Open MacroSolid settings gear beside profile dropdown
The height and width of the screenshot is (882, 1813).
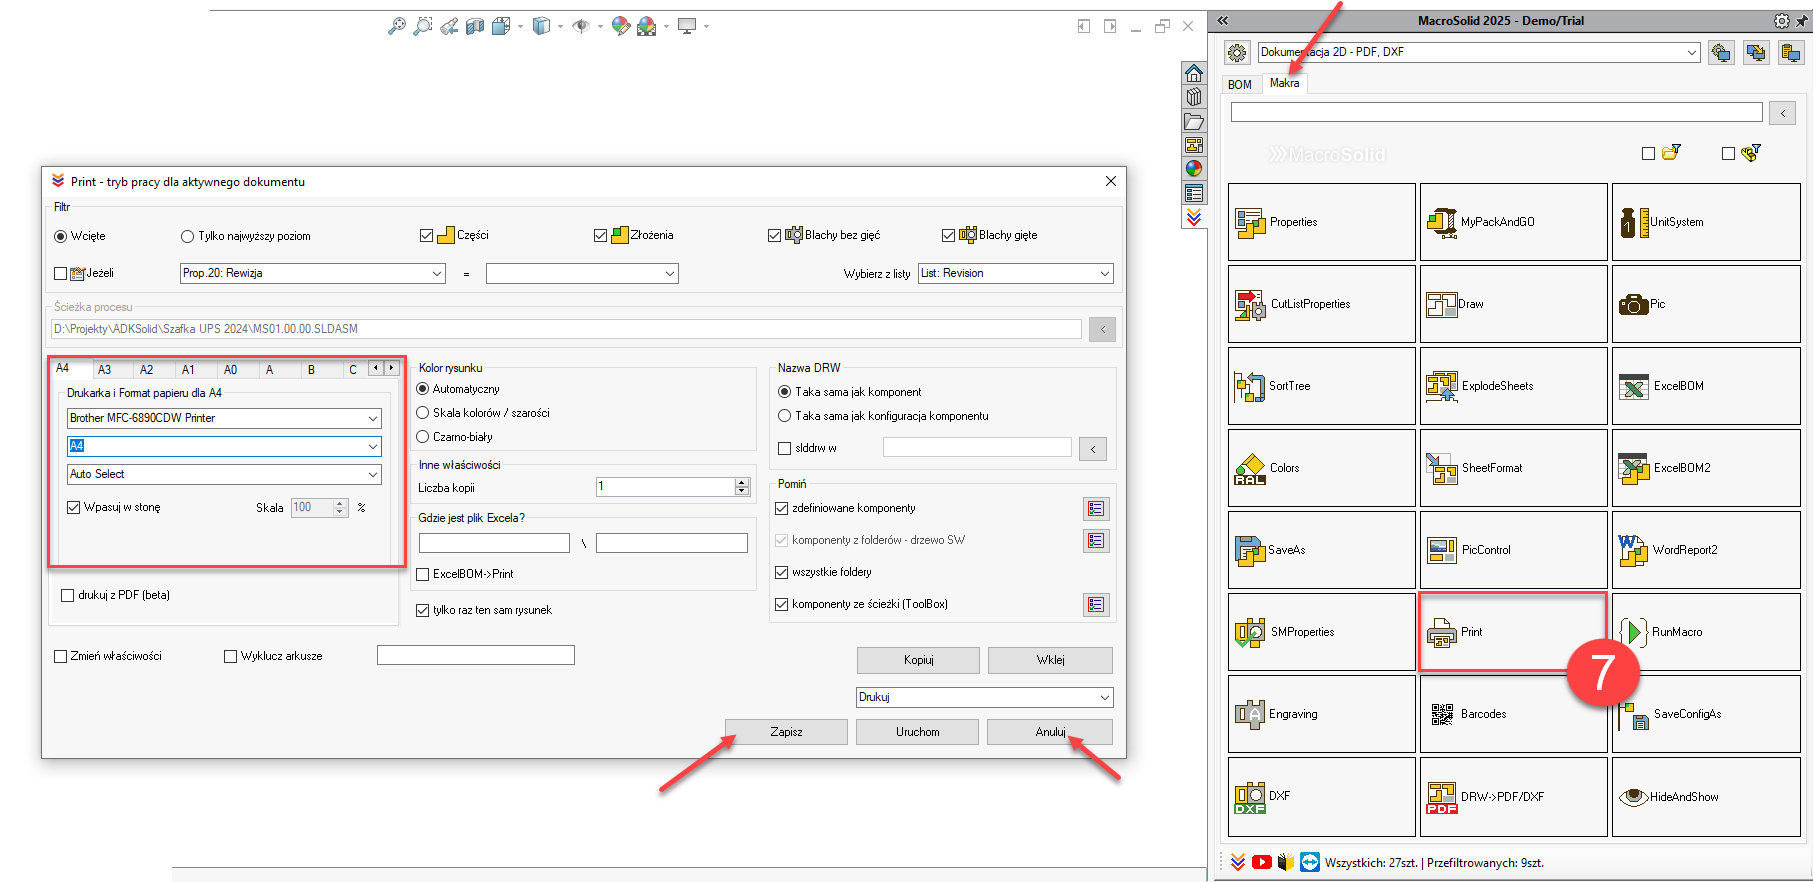click(1237, 52)
